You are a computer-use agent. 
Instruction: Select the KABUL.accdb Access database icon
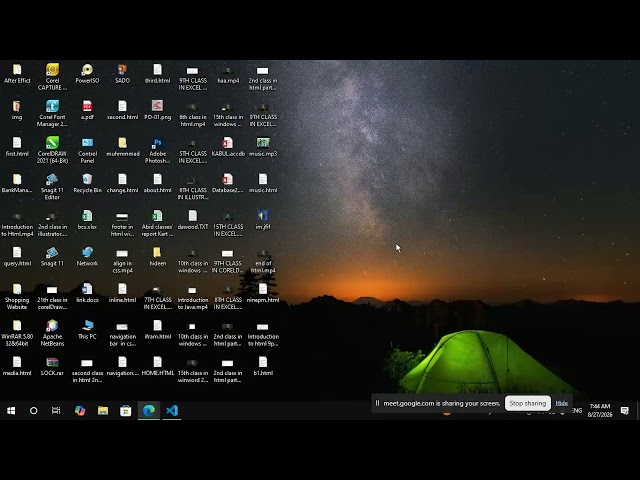click(x=228, y=147)
